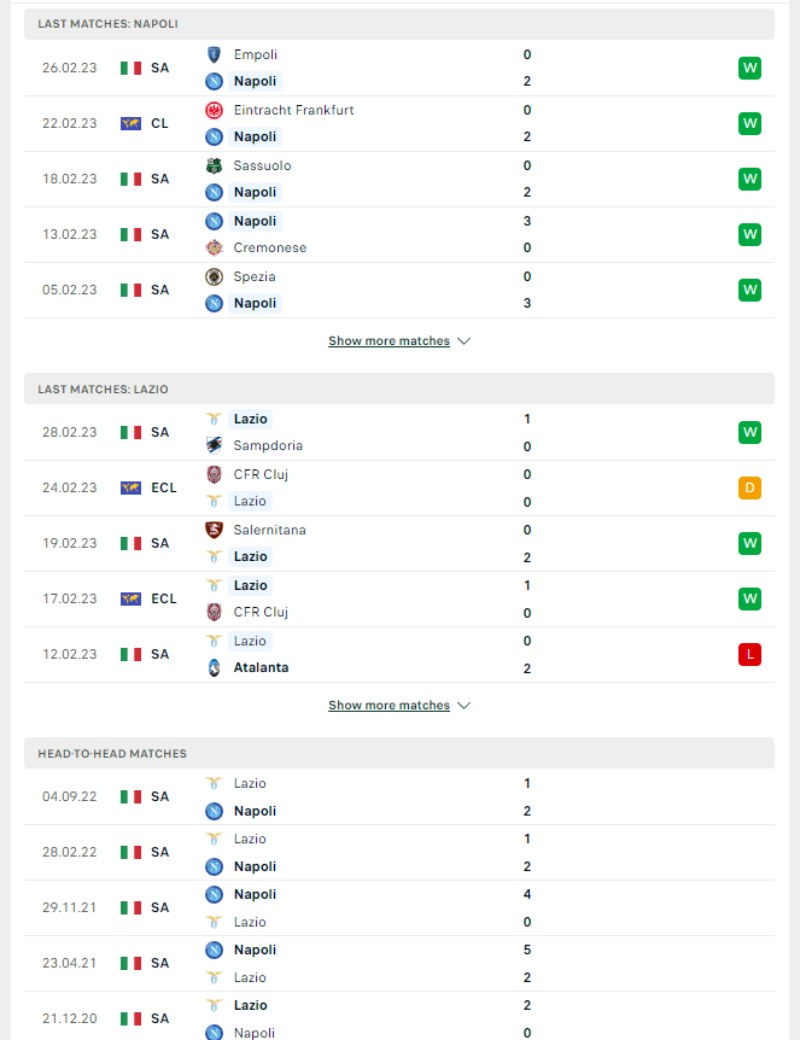Image resolution: width=800 pixels, height=1040 pixels.
Task: Click the Sassuolo team logo
Action: [214, 166]
